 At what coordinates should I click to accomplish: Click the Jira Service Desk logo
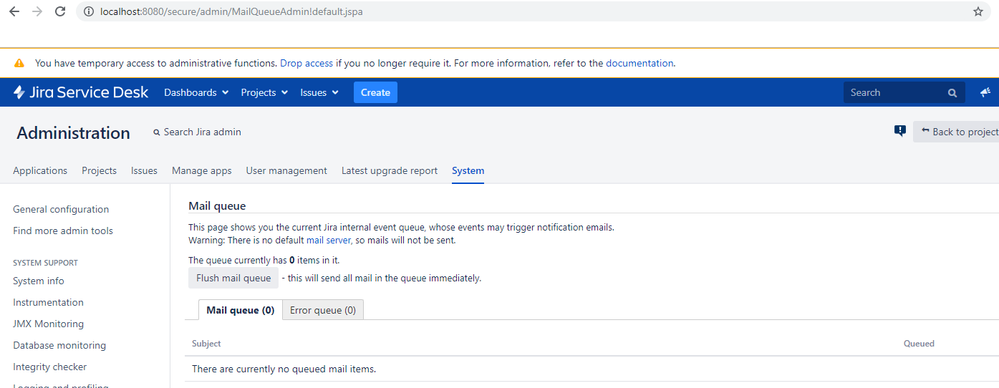(x=80, y=92)
